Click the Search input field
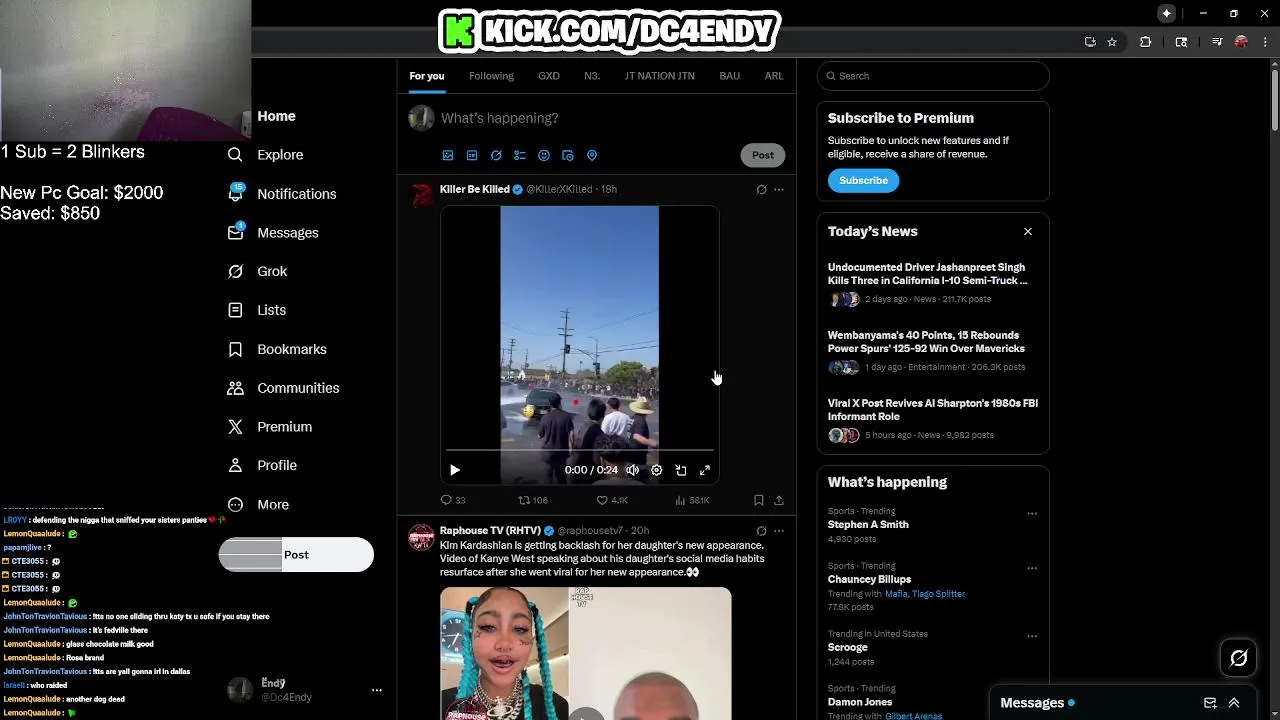The image size is (1280, 720). pyautogui.click(x=933, y=76)
